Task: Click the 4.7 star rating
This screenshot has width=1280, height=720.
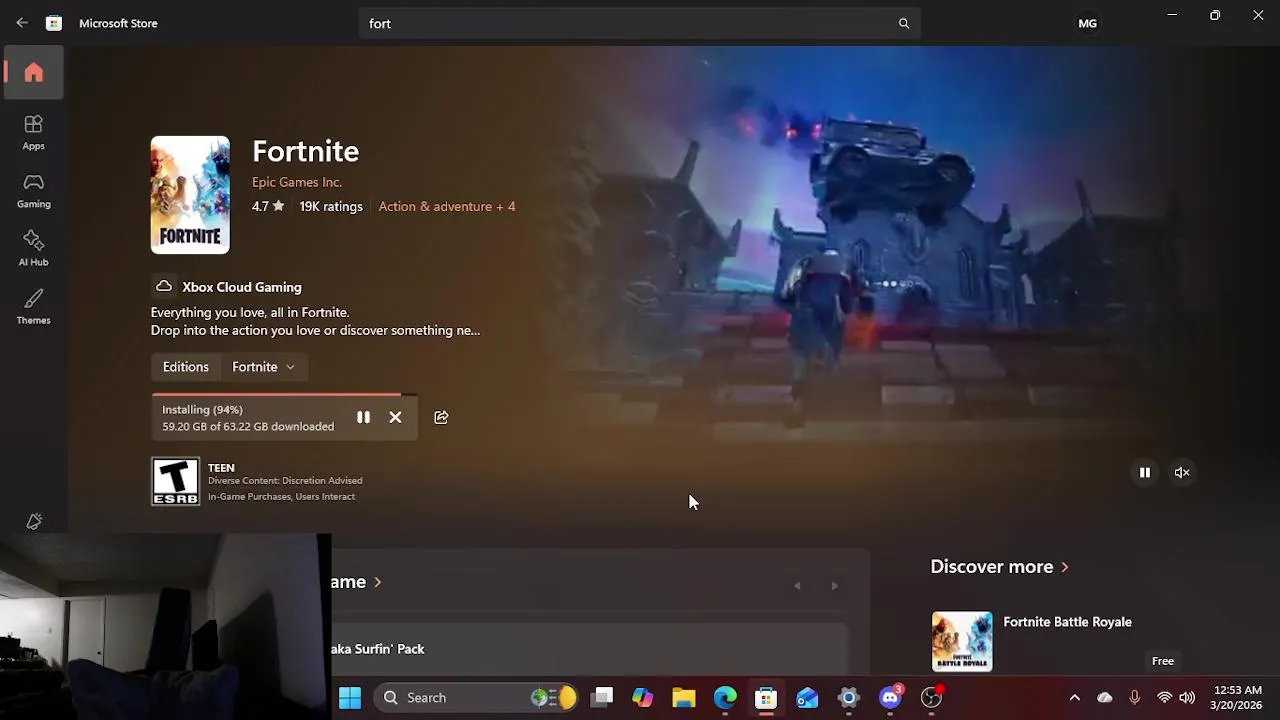Action: click(268, 206)
